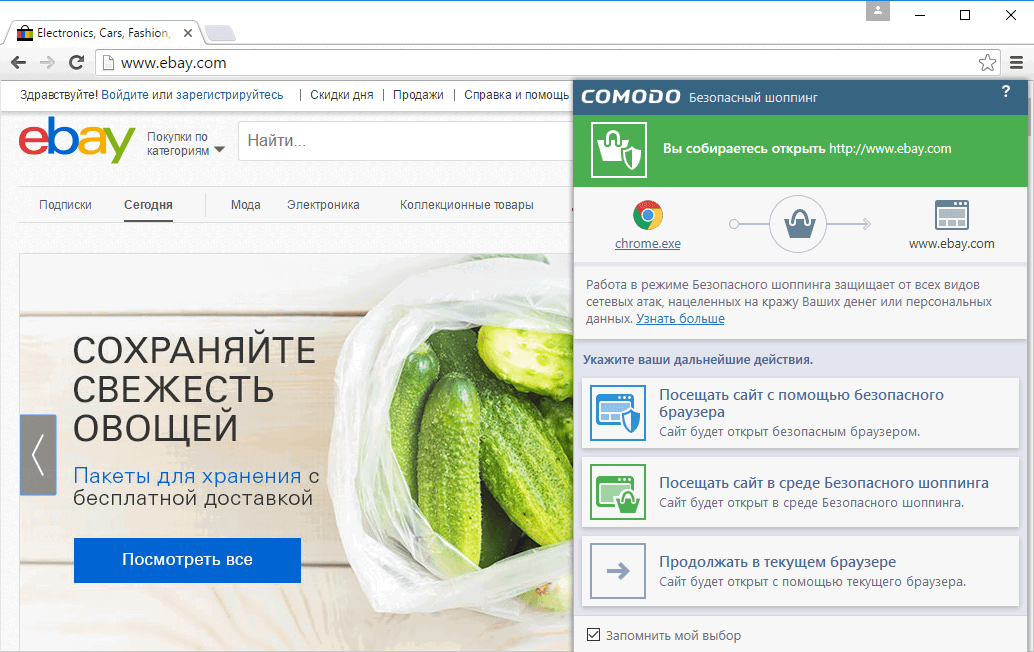1034x652 pixels.
Task: Click the Comodo secure shopping shield icon
Action: pos(619,150)
